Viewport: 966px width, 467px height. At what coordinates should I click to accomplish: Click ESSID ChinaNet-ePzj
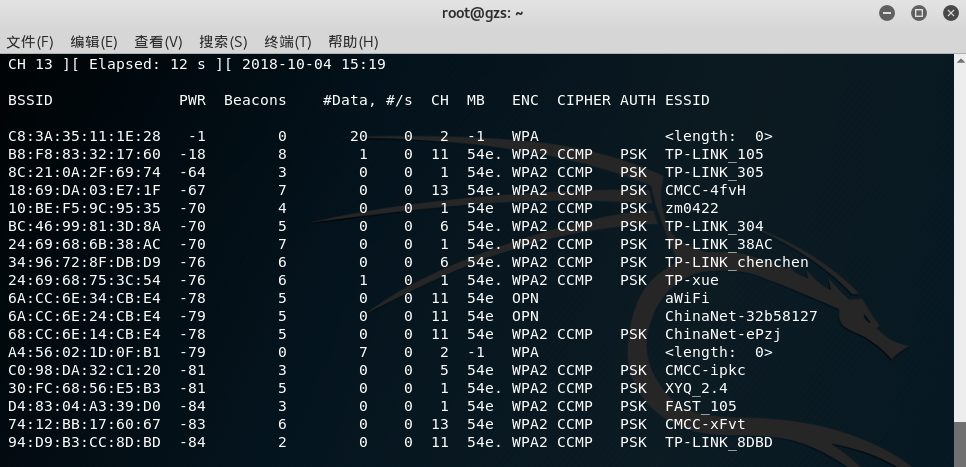coord(723,334)
